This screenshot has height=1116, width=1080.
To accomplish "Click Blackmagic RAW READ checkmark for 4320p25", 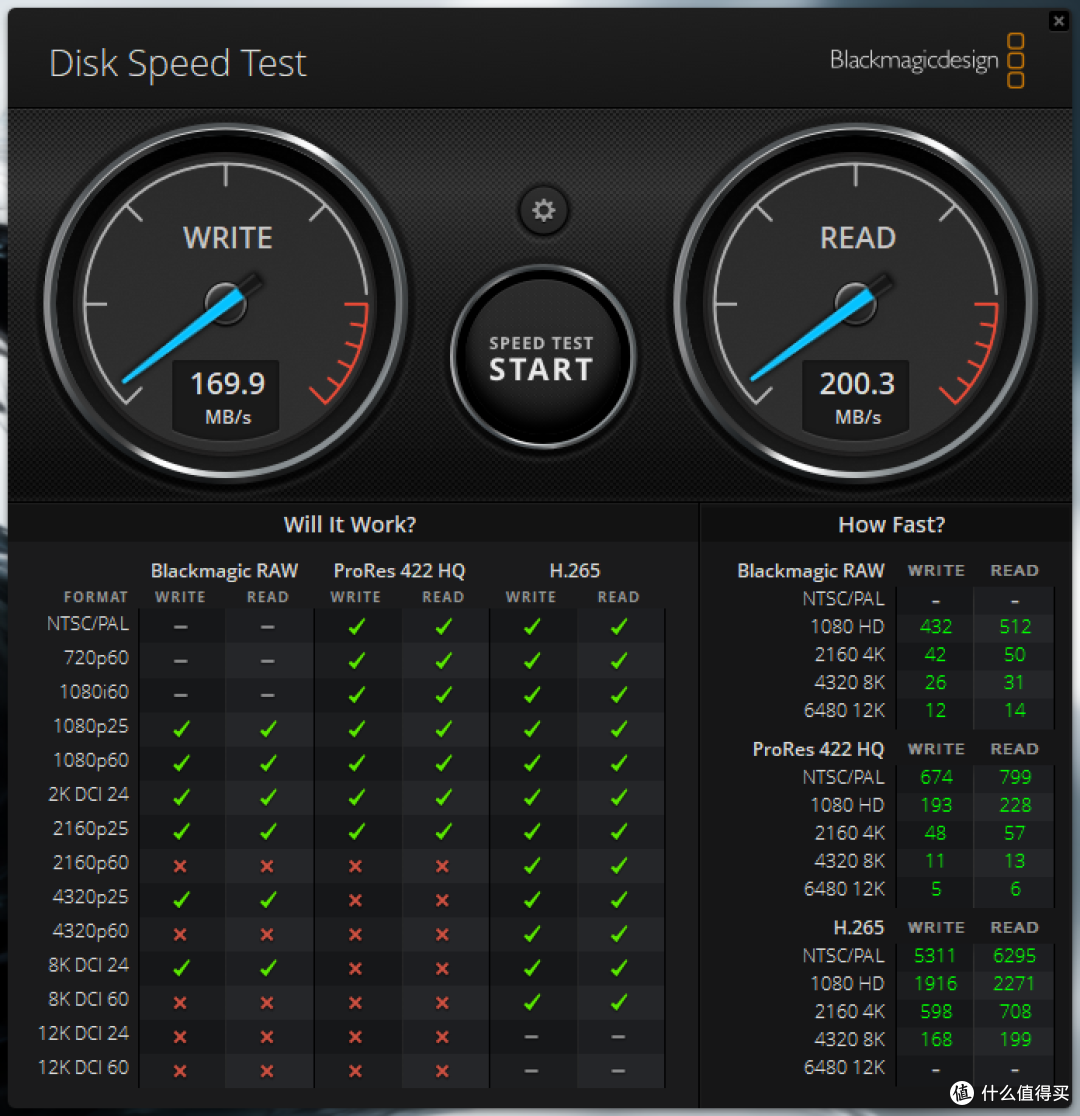I will [x=268, y=899].
